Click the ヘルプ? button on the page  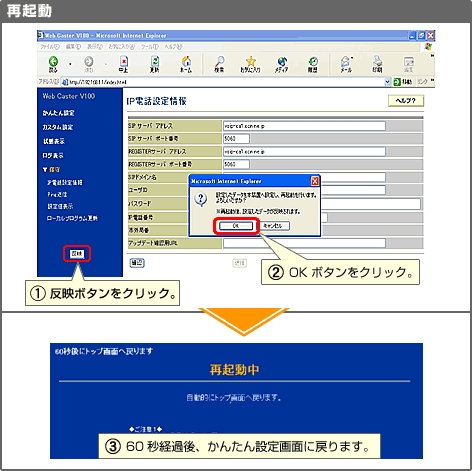(406, 101)
